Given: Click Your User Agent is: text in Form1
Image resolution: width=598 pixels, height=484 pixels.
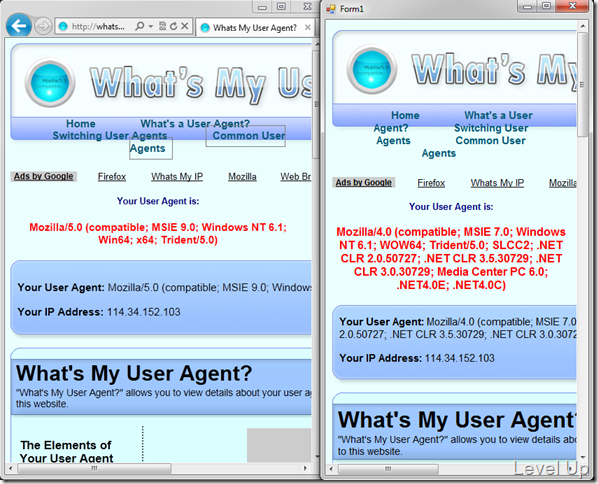Looking at the screenshot, I should pyautogui.click(x=451, y=207).
